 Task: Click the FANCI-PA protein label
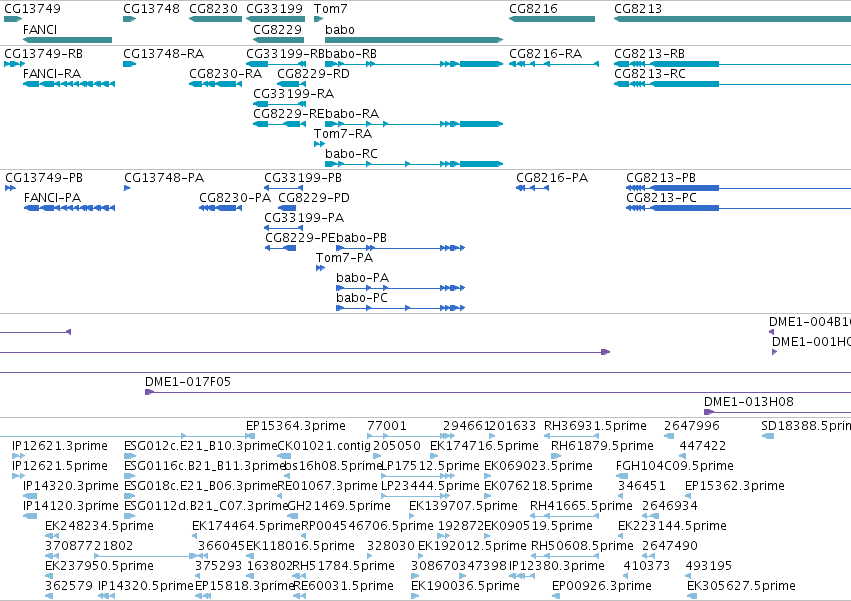[52, 198]
